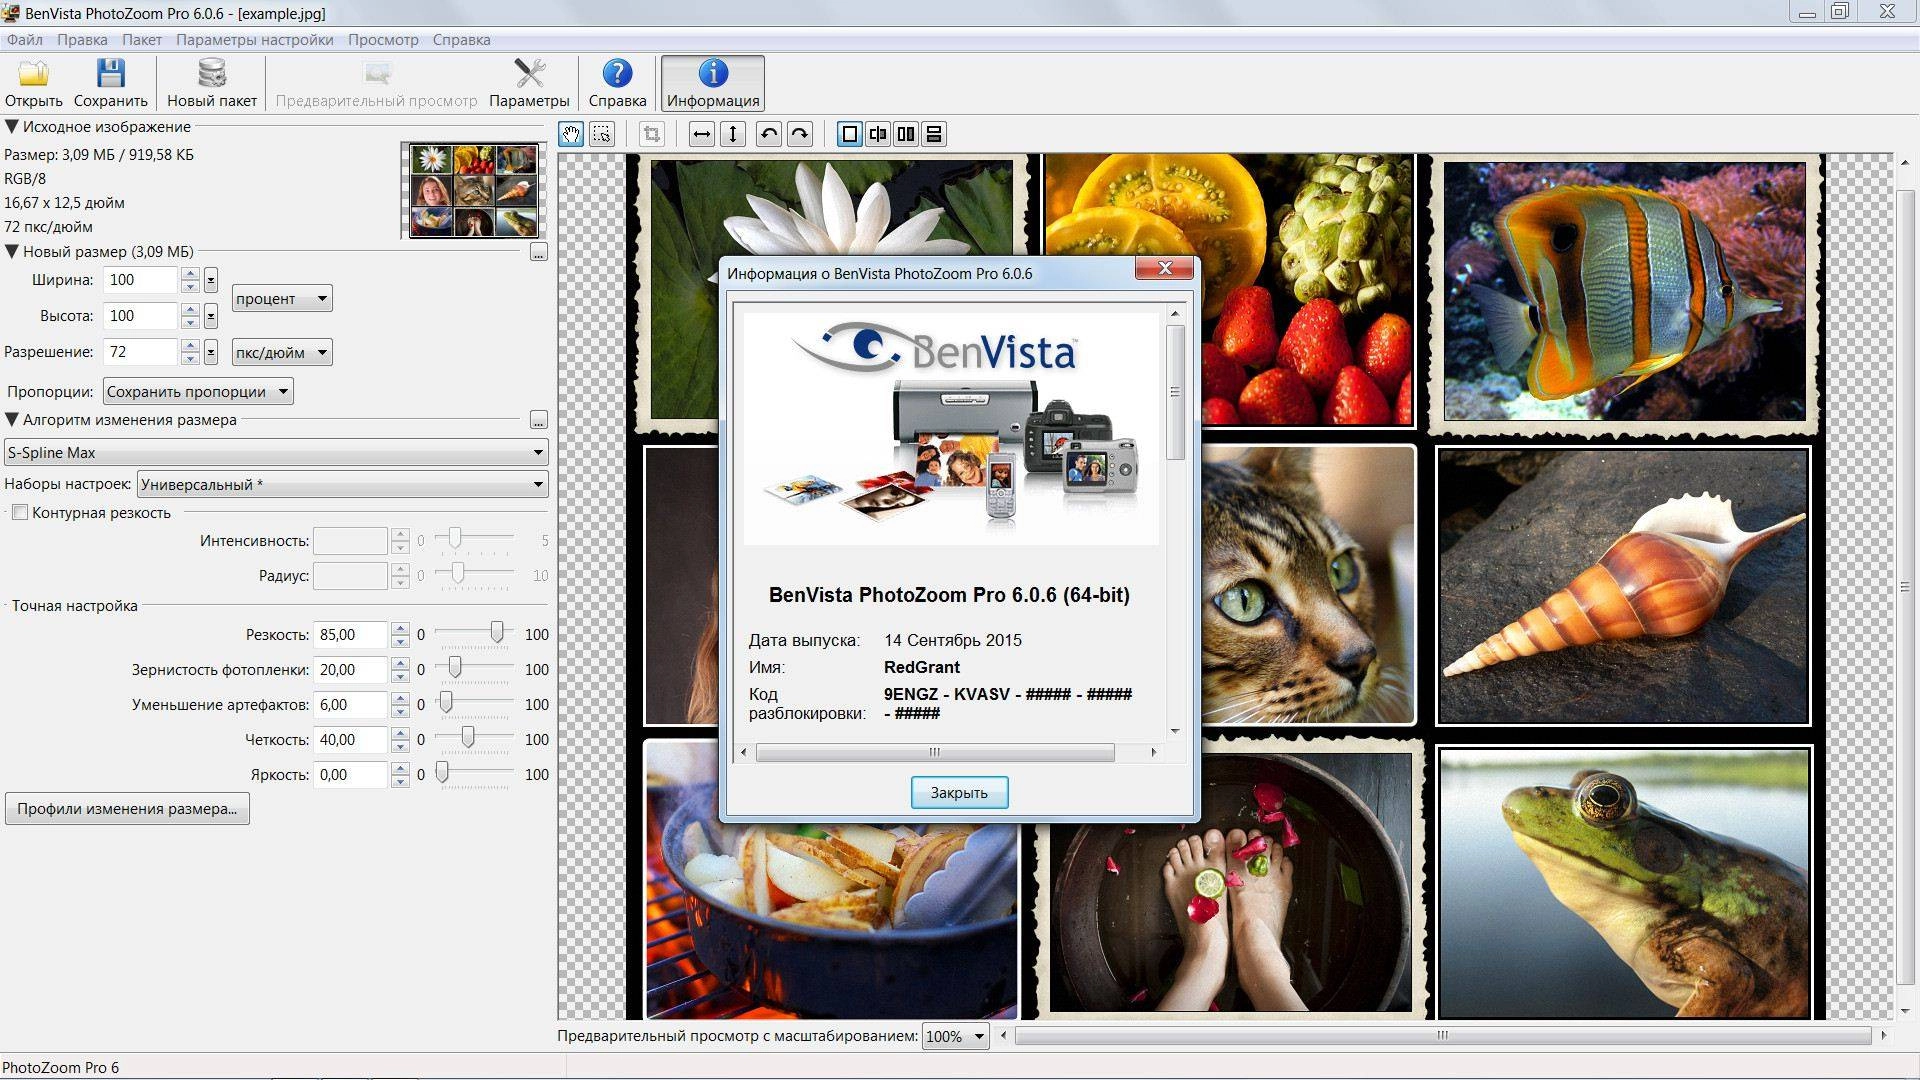Activate the crop tool icon
The width and height of the screenshot is (1920, 1080).
pos(652,134)
